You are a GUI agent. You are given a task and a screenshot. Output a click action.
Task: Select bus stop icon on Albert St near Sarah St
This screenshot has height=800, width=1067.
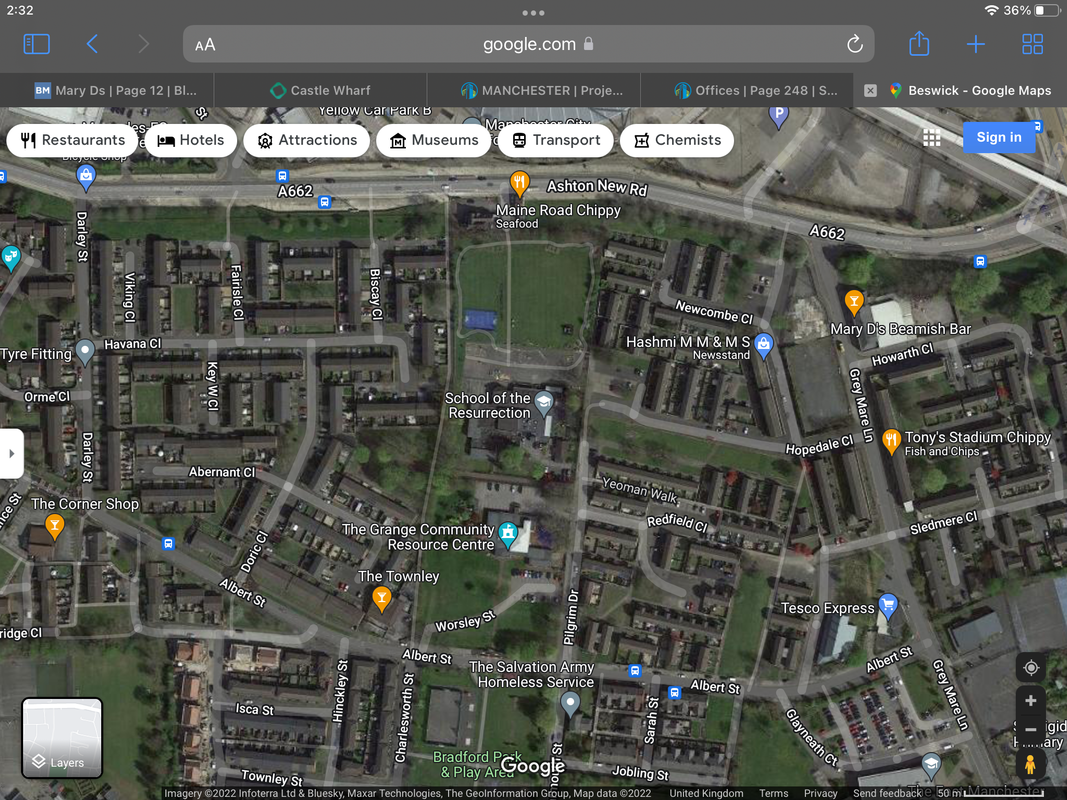coord(674,693)
